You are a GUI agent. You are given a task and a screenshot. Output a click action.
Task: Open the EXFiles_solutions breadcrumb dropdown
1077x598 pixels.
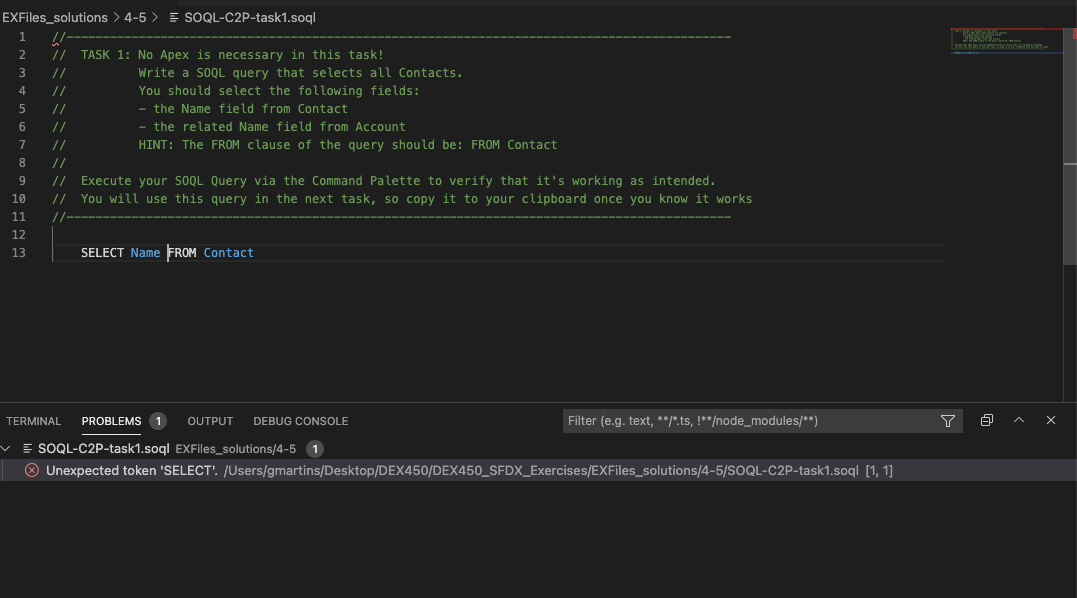55,18
